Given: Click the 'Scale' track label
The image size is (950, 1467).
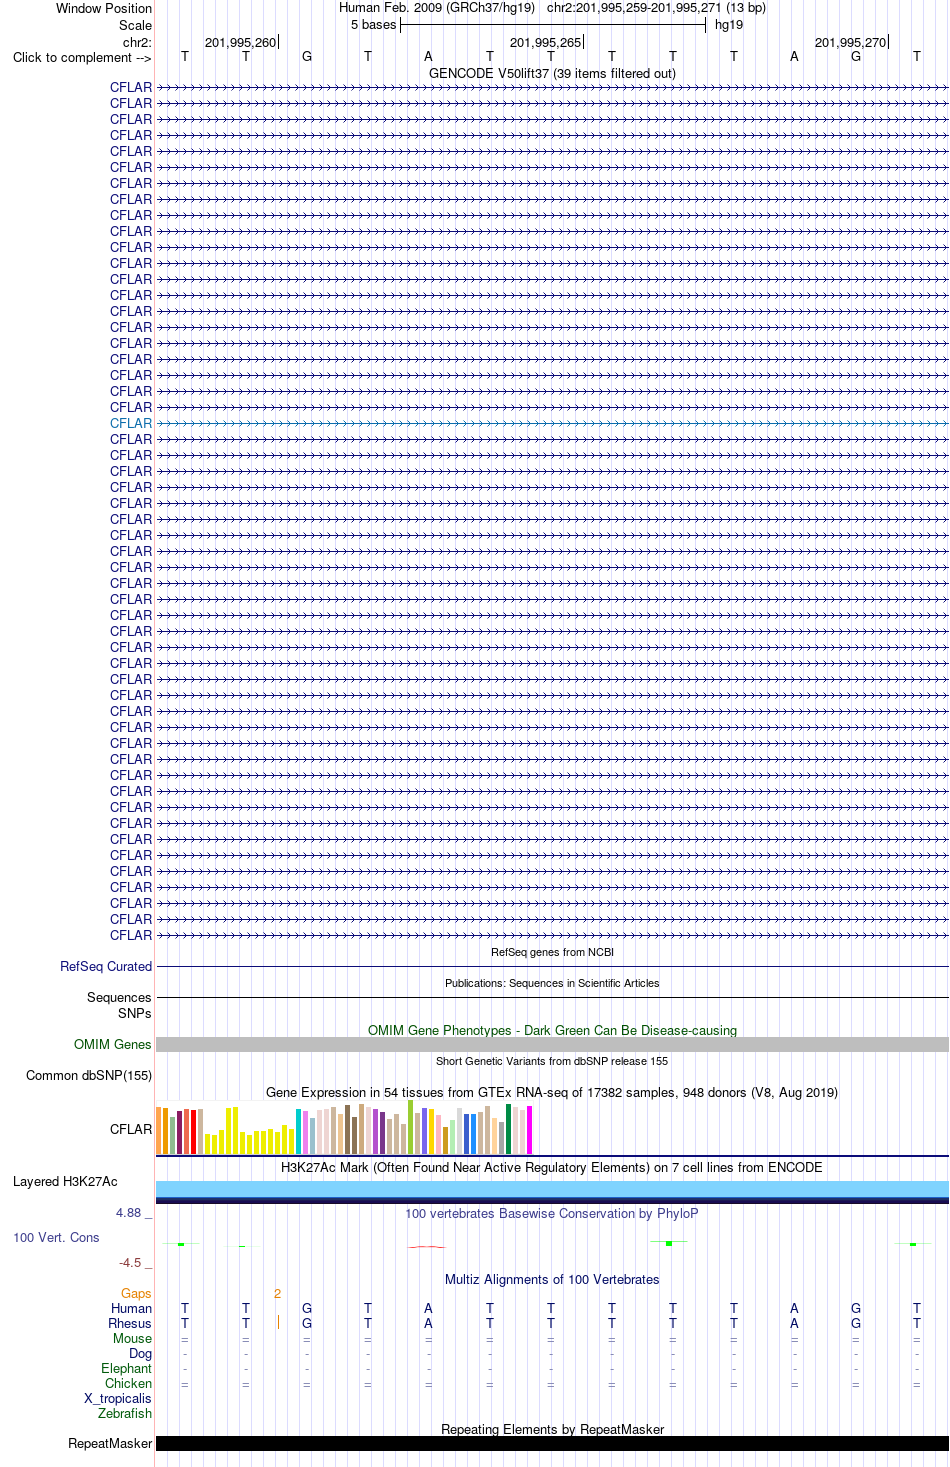Looking at the screenshot, I should click(x=136, y=25).
